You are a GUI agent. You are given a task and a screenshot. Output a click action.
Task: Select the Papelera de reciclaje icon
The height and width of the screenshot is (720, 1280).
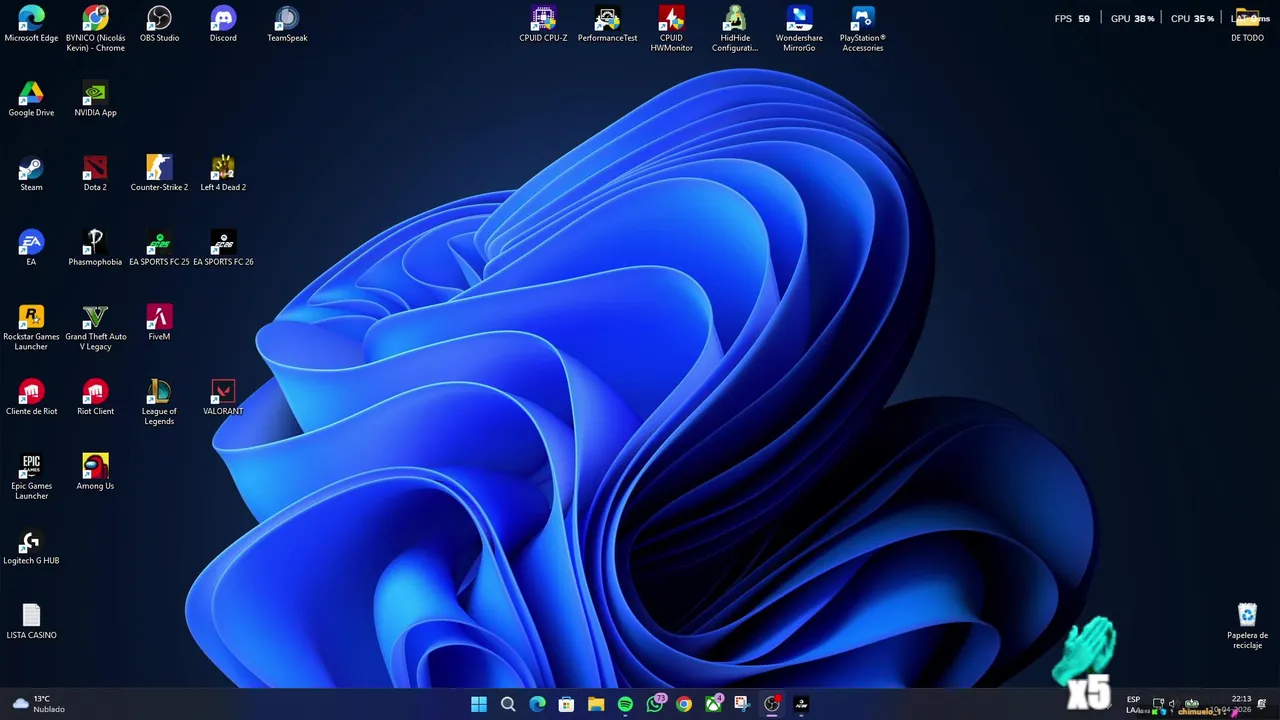[x=1247, y=627]
